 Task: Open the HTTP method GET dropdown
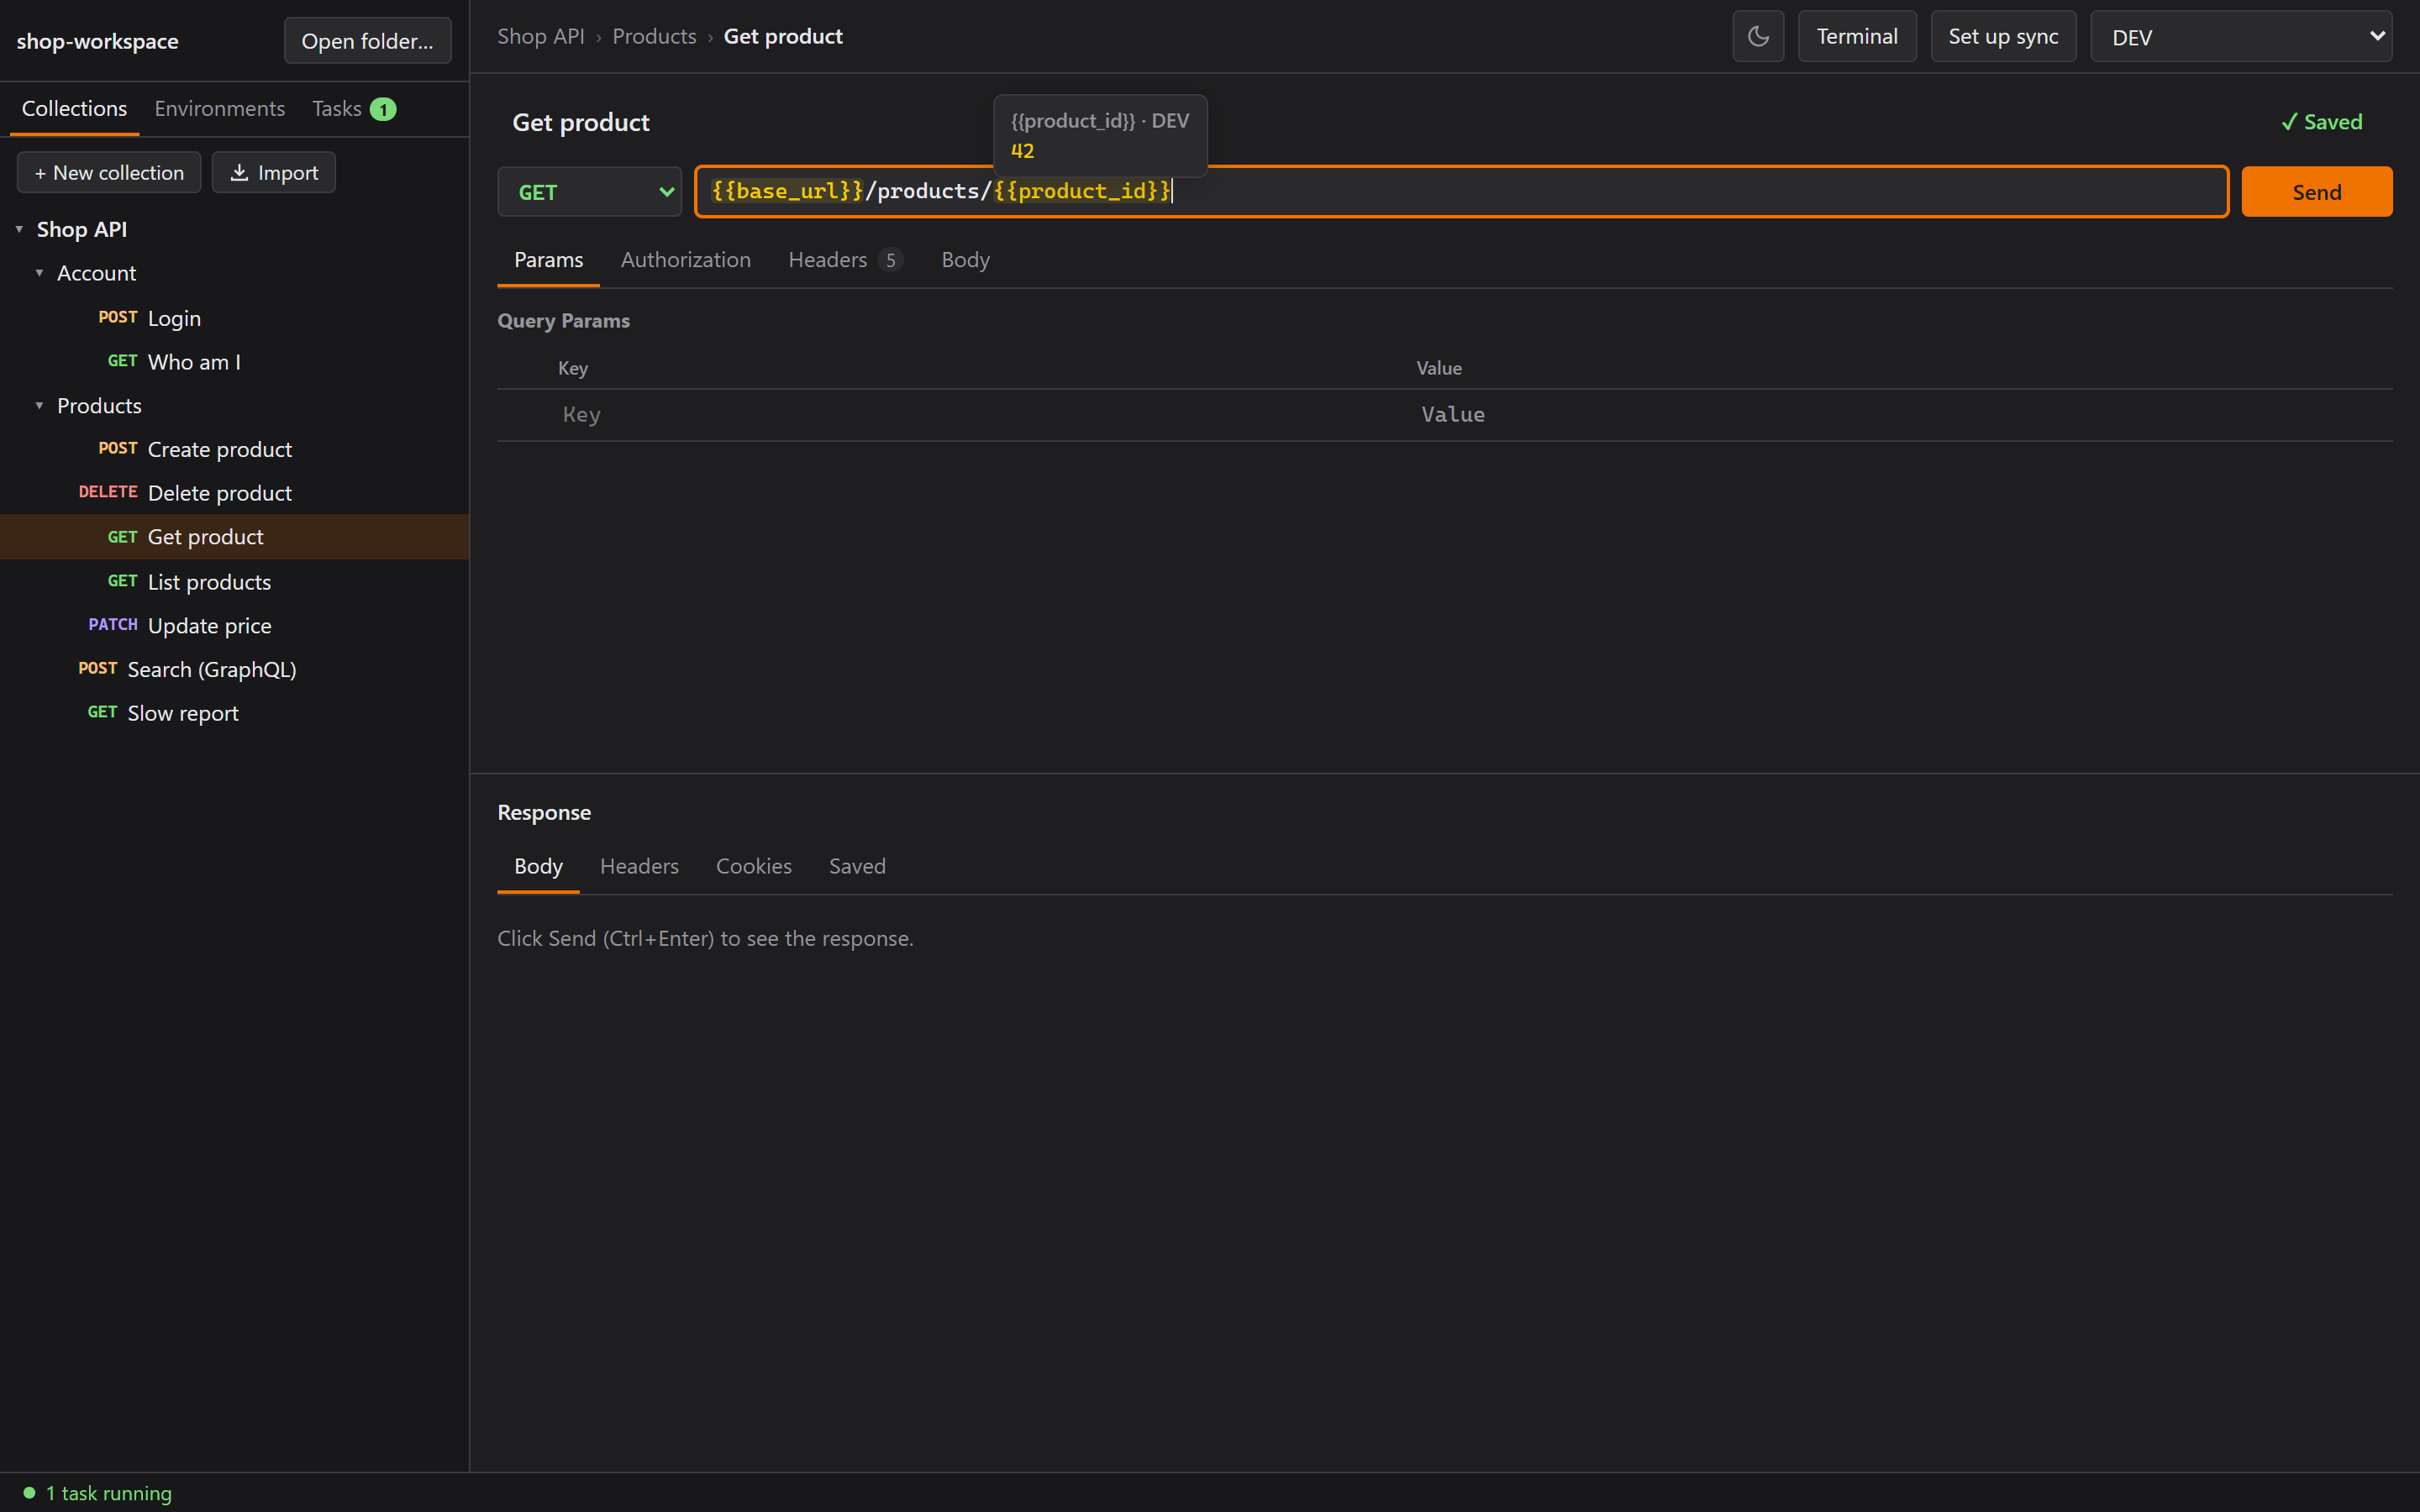click(589, 191)
